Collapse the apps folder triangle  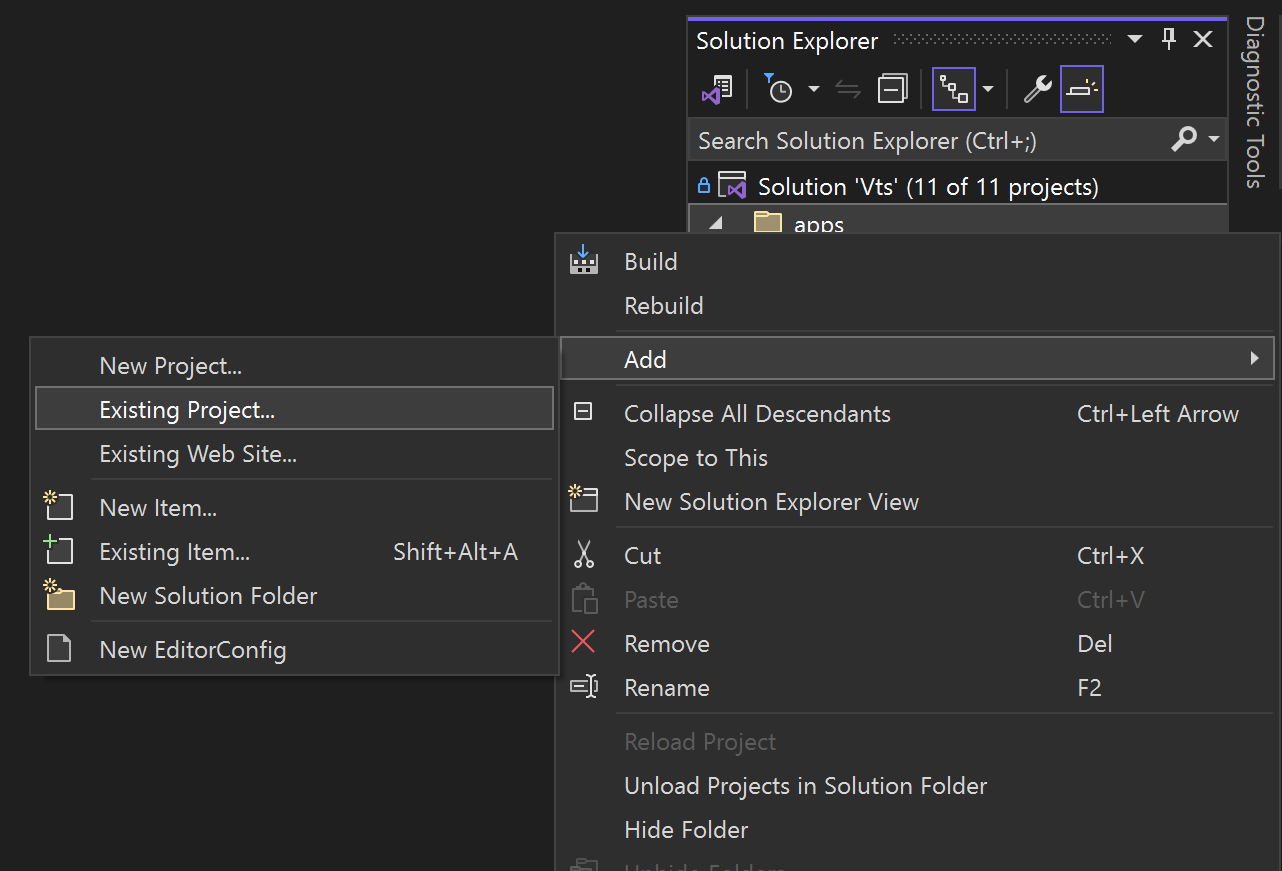[714, 224]
